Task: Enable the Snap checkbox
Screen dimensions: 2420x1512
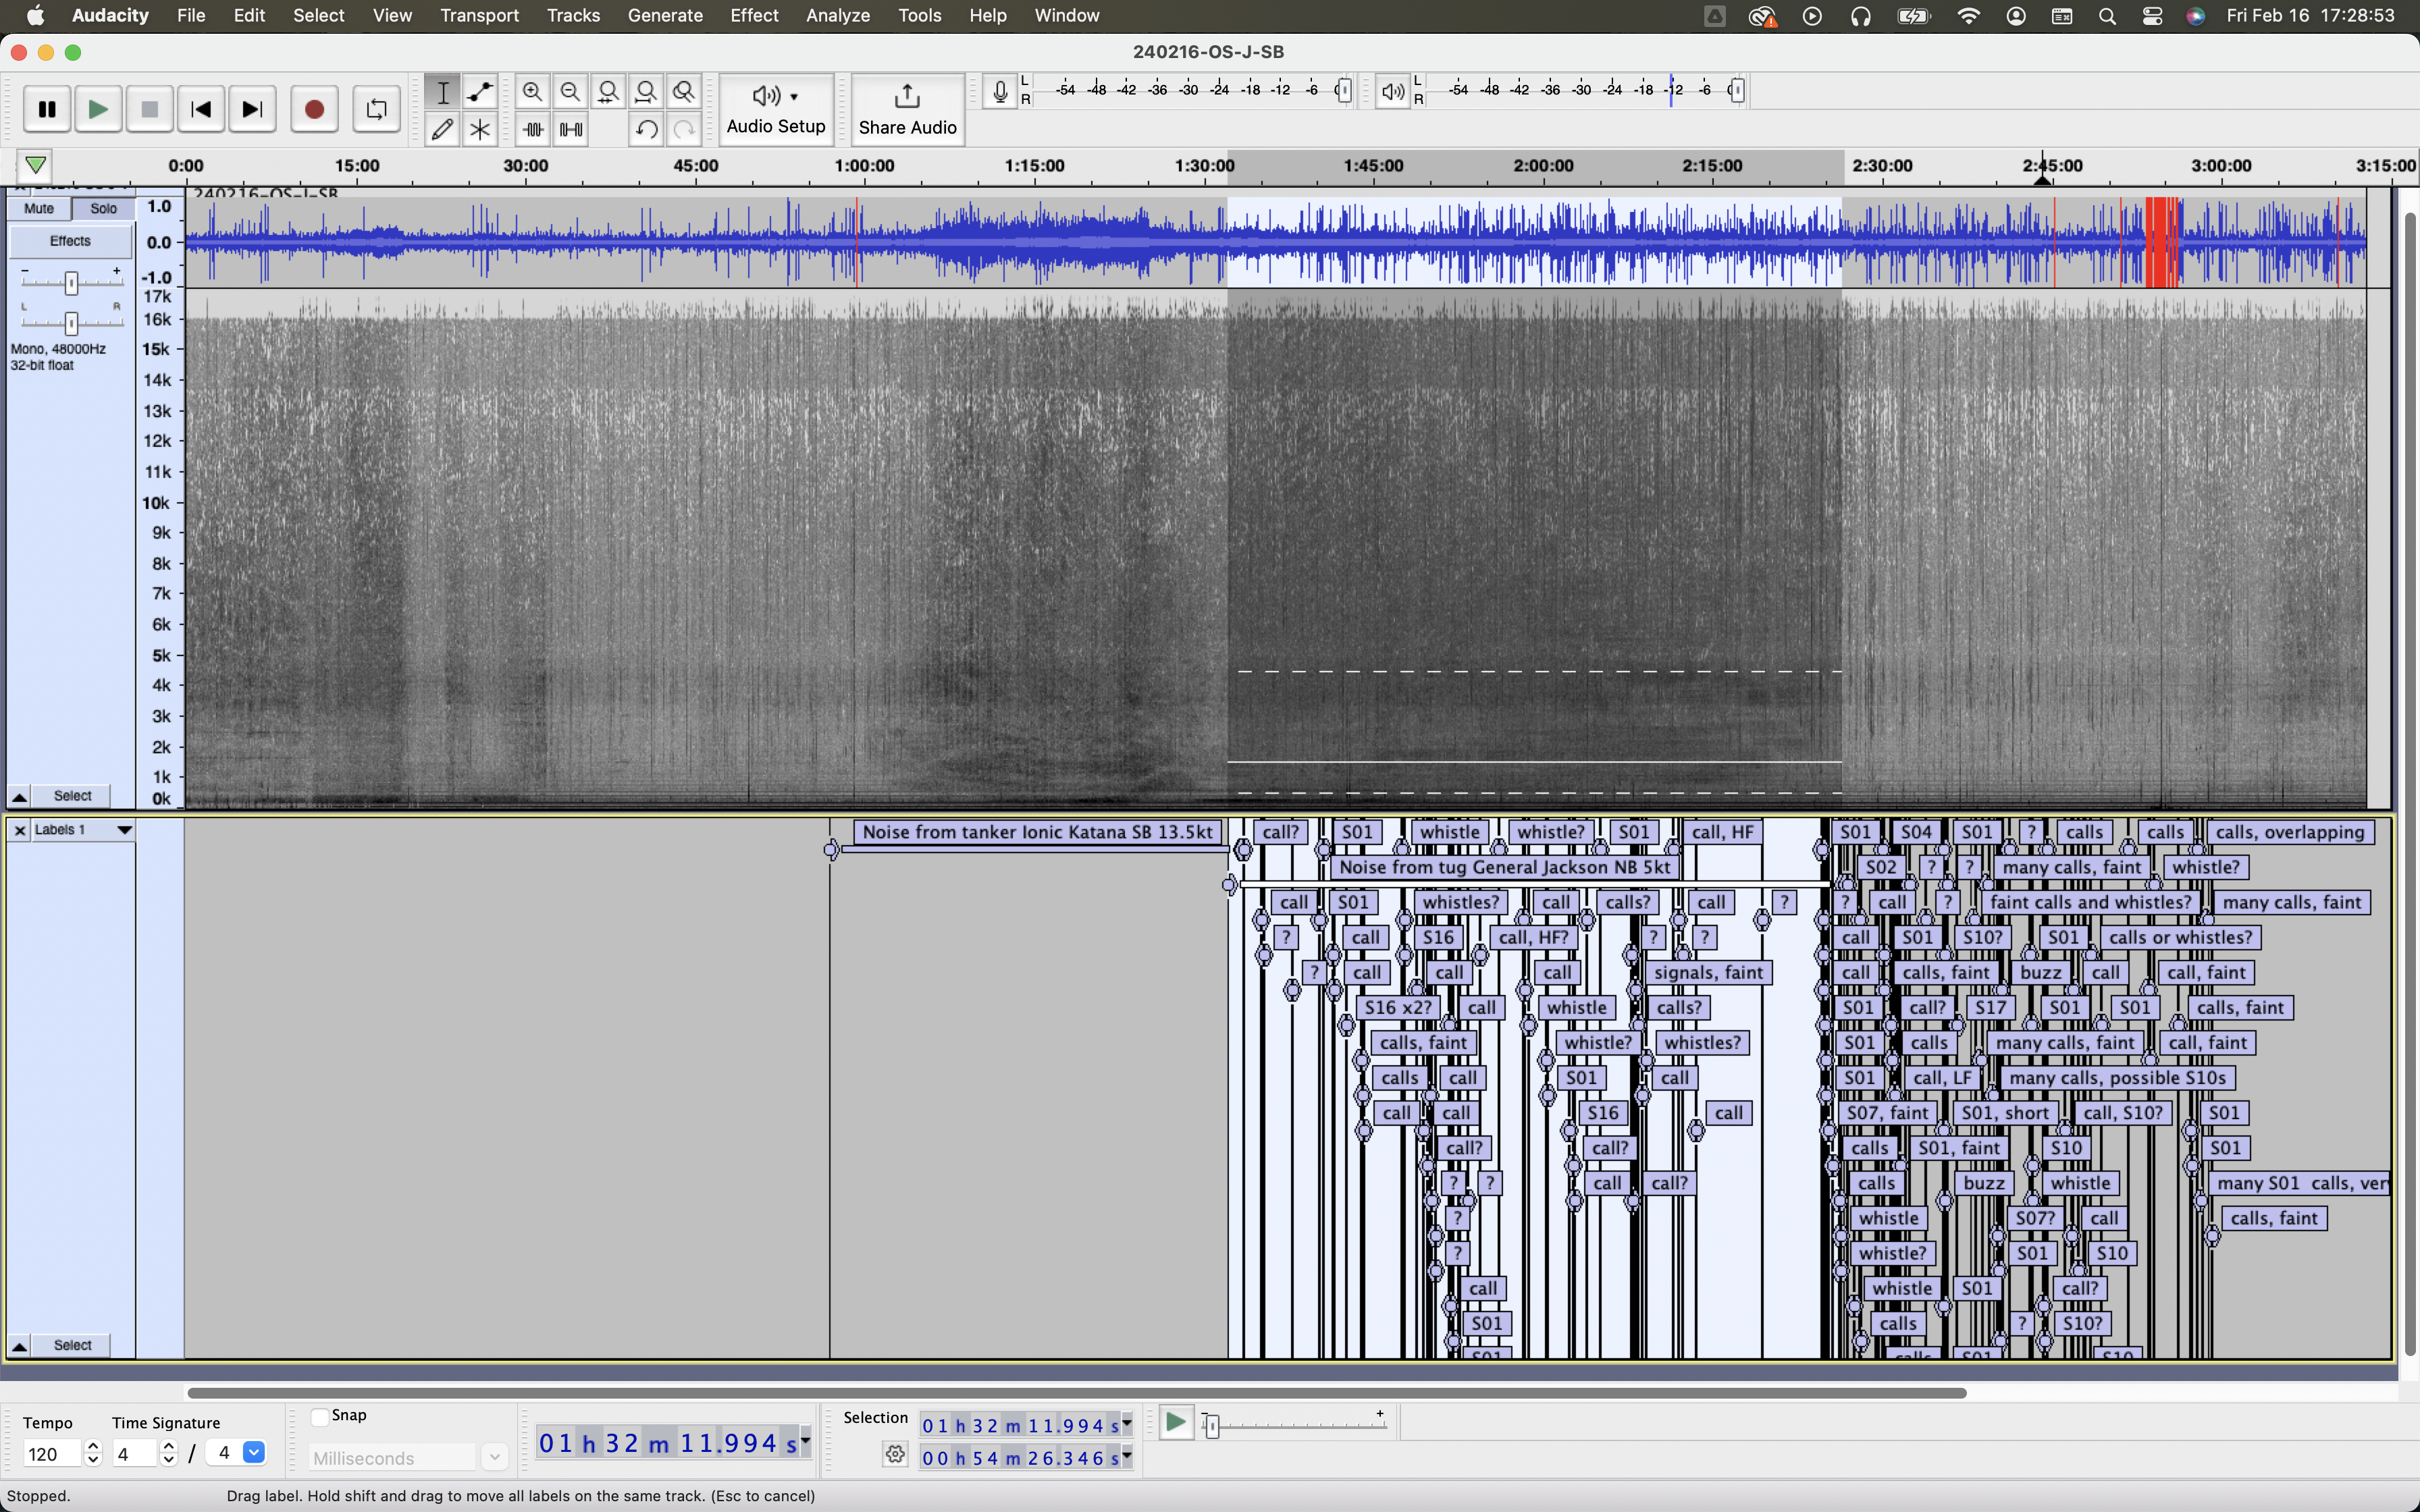Action: [320, 1416]
